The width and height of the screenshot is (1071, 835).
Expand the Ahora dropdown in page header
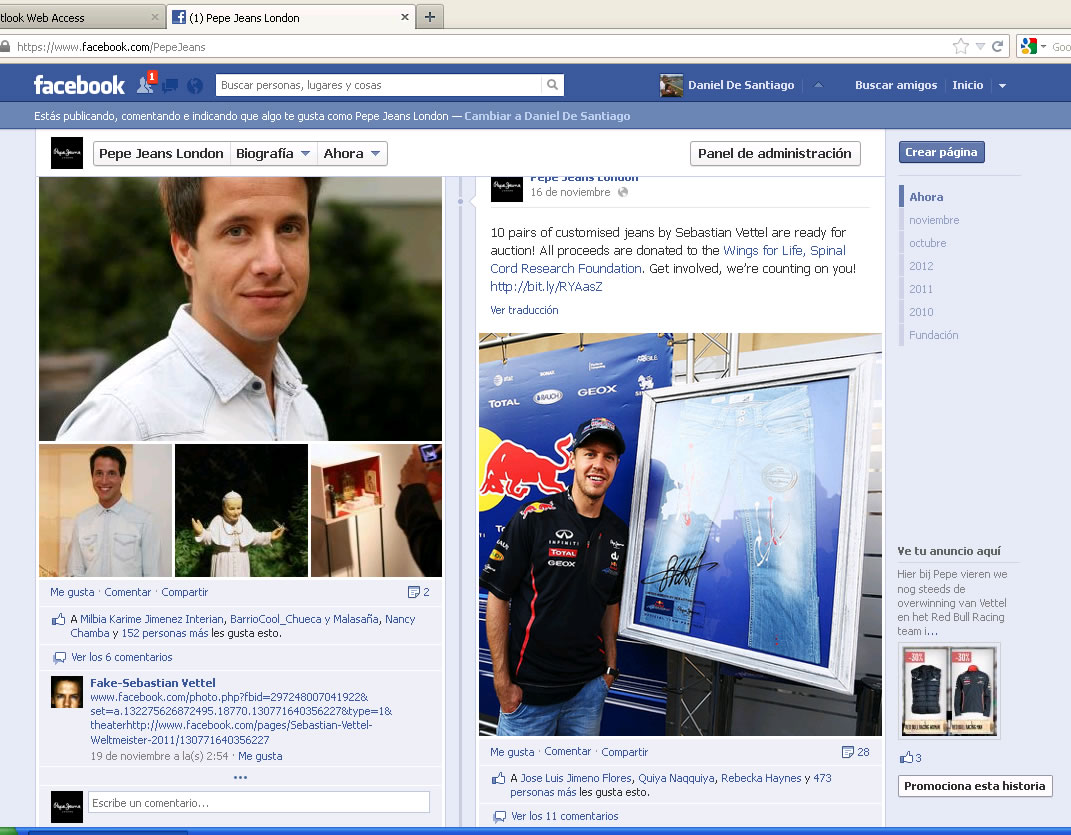click(x=352, y=153)
